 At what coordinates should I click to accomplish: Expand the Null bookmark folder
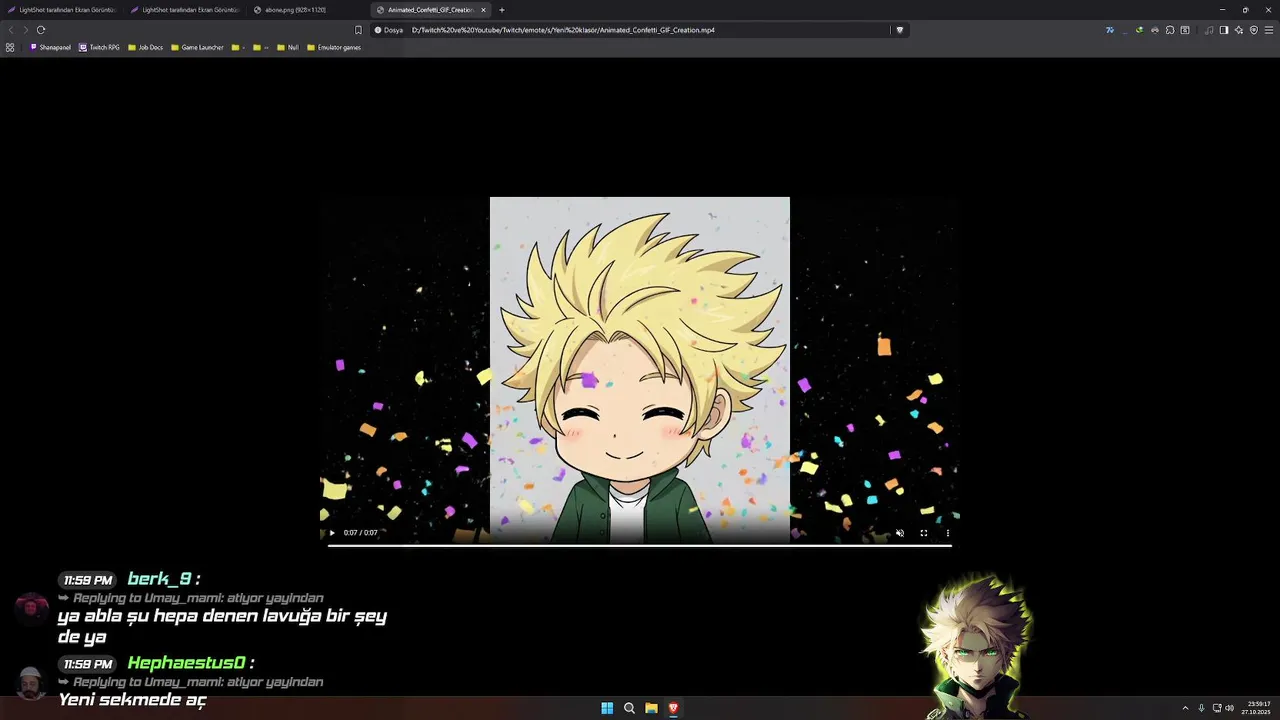[x=287, y=47]
